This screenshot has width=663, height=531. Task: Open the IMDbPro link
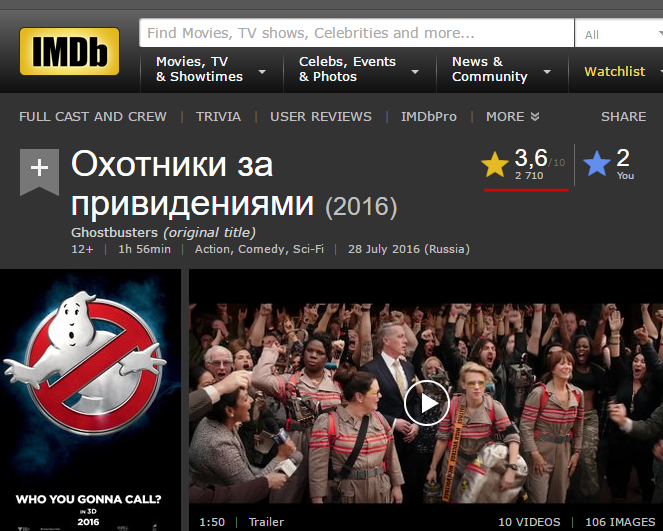[429, 116]
